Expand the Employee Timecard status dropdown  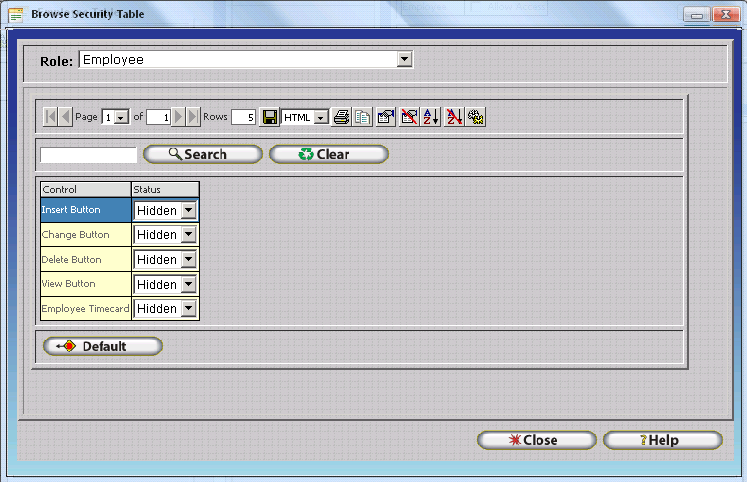[x=188, y=309]
